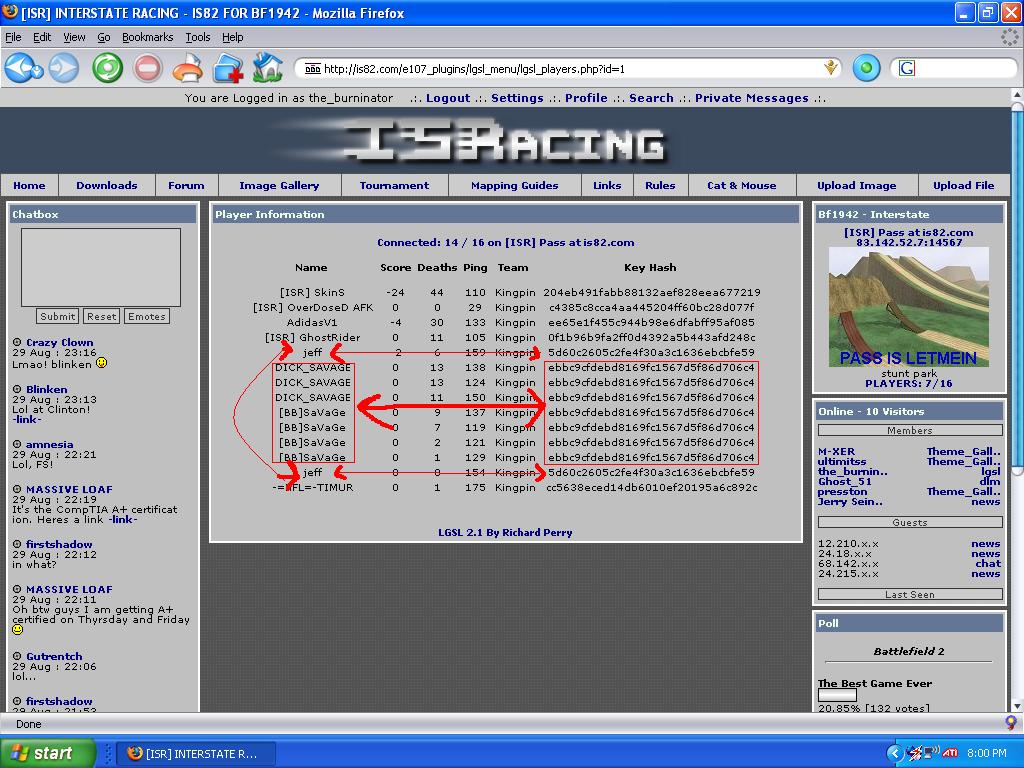Click the clock in the system tray
The height and width of the screenshot is (768, 1024).
pos(986,753)
